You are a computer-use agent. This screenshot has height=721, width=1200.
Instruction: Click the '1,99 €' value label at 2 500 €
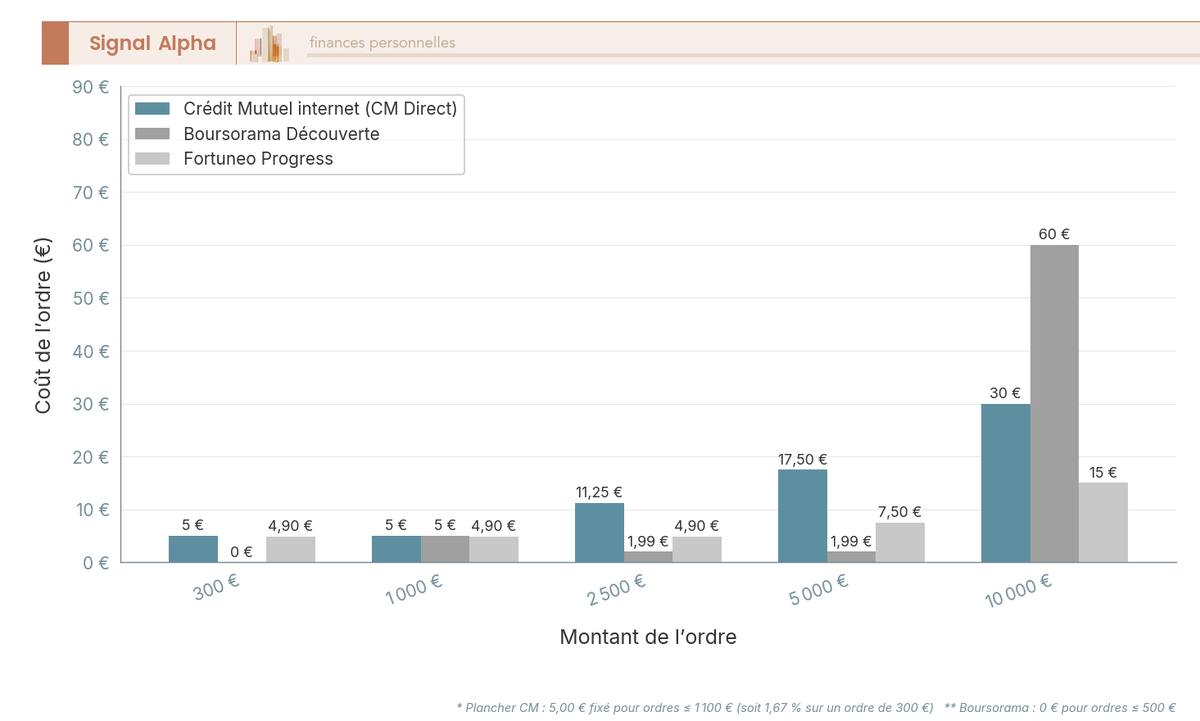647,541
